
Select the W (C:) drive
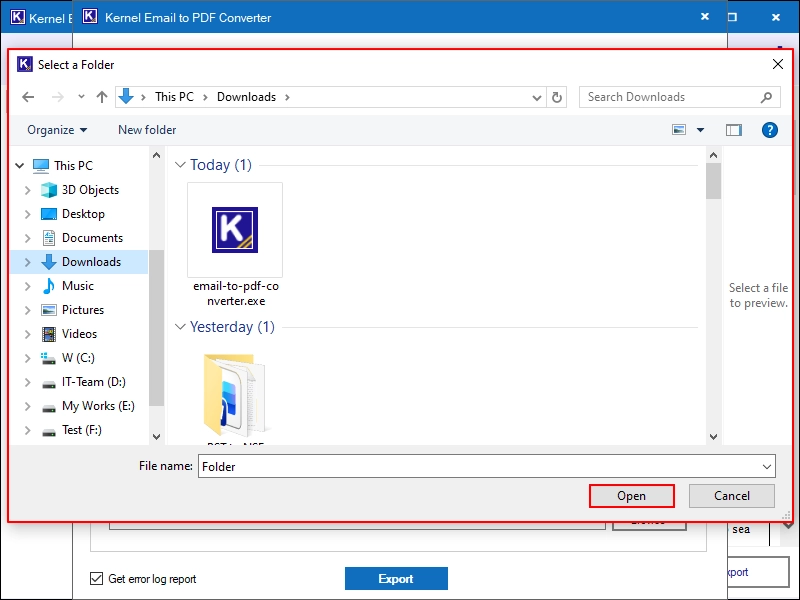(x=78, y=358)
